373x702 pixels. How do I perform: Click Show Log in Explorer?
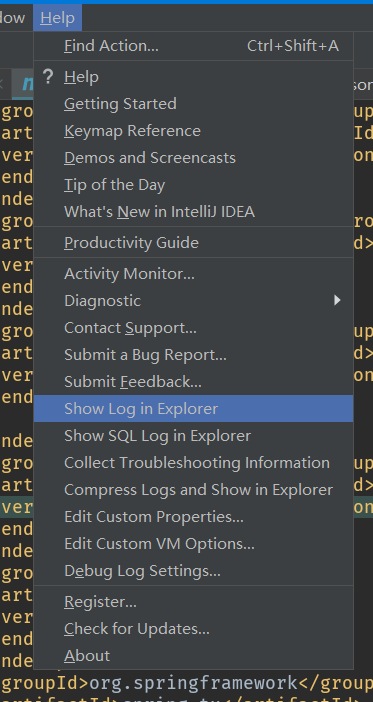click(x=193, y=408)
